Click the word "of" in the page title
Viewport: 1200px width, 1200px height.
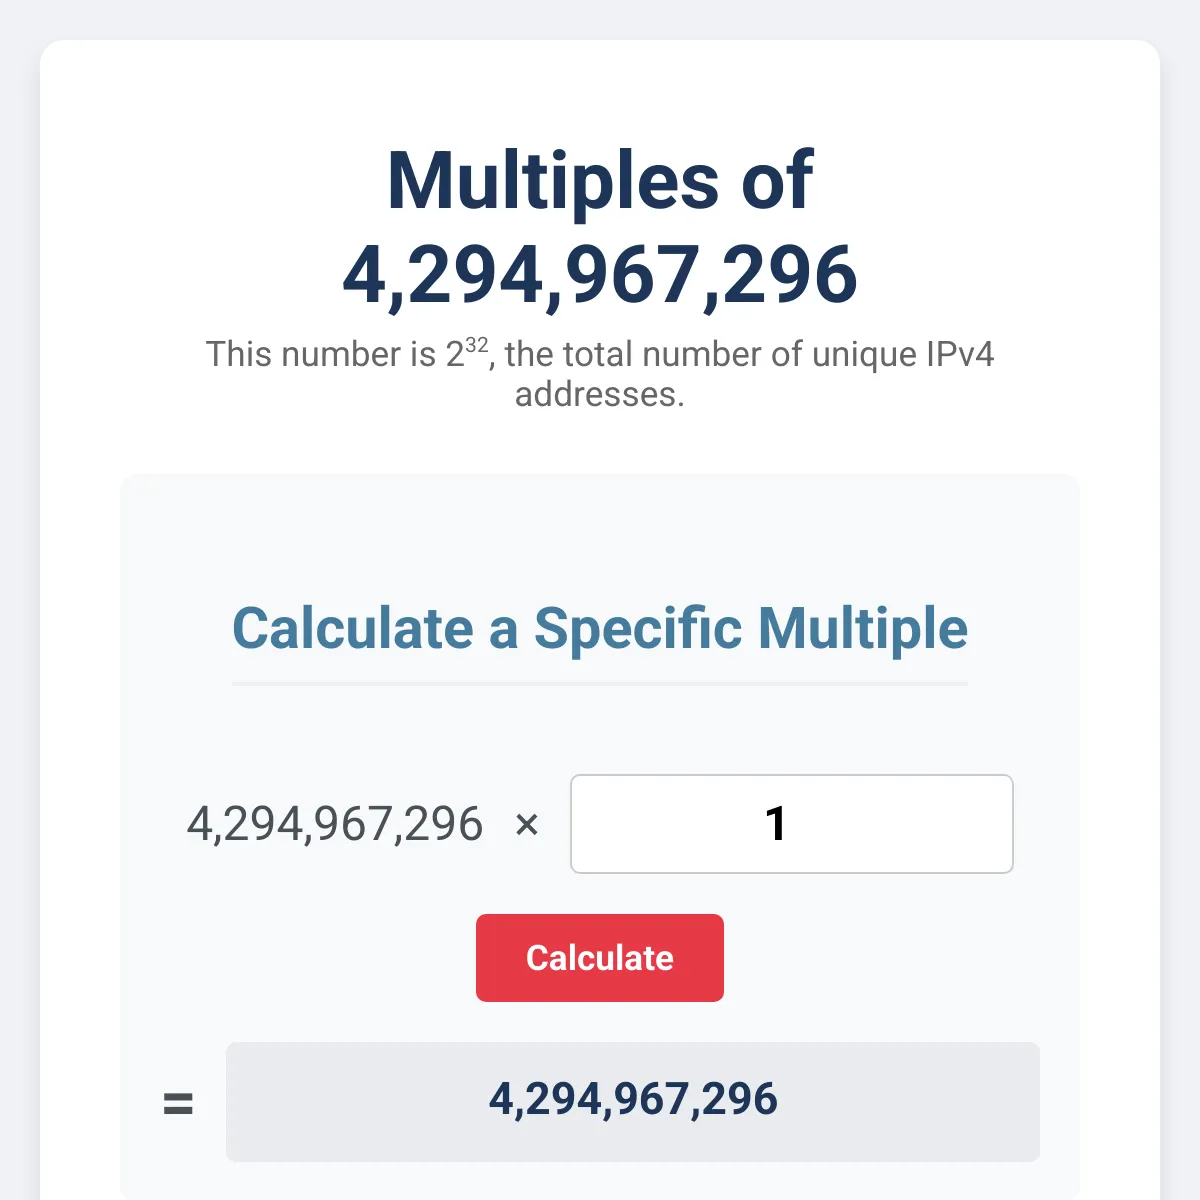(777, 181)
